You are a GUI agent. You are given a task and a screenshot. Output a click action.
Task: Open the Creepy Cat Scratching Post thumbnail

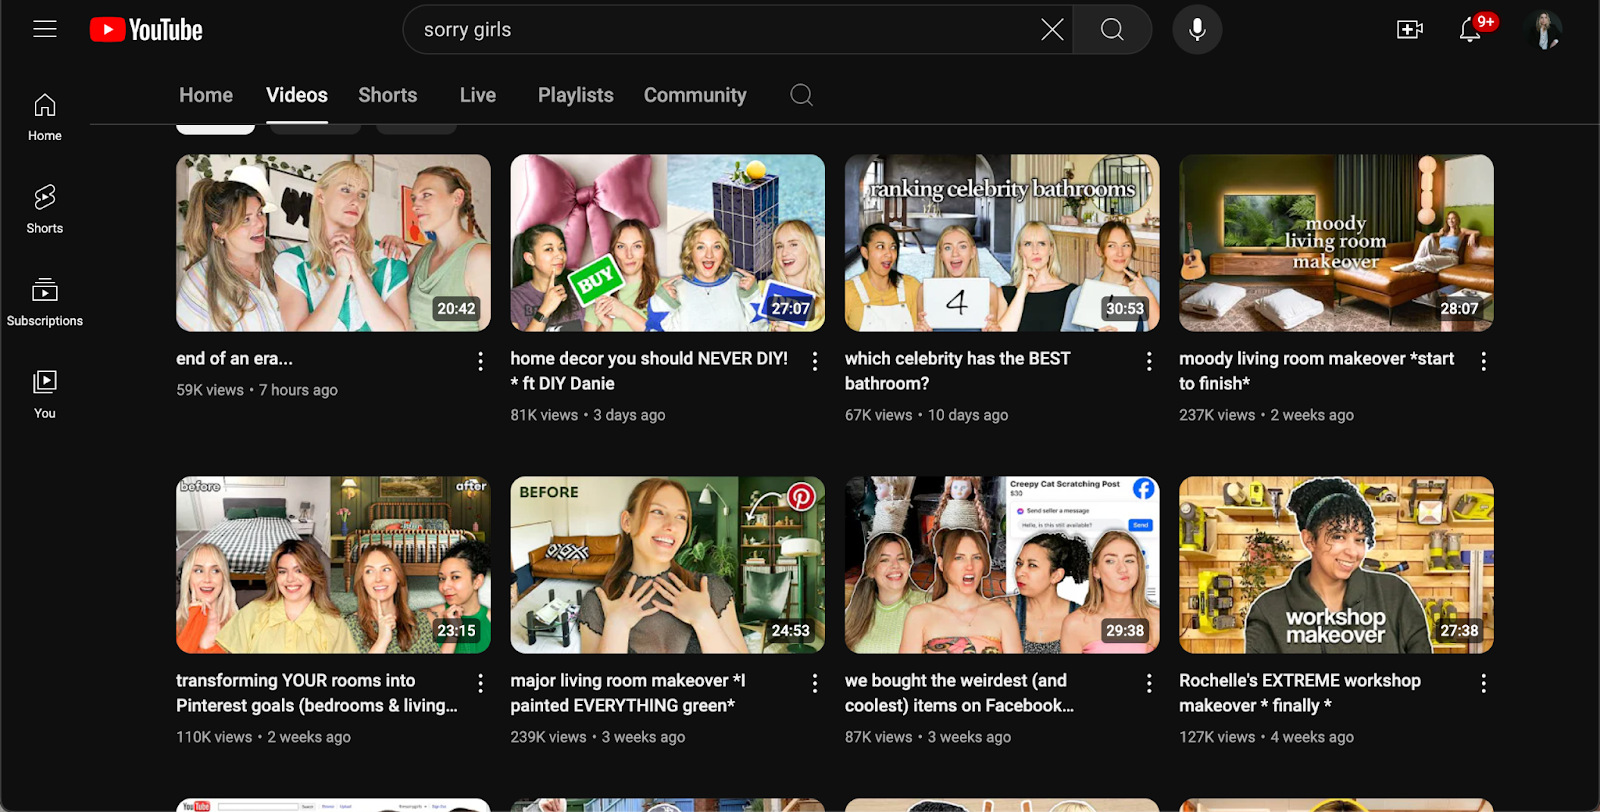1002,565
